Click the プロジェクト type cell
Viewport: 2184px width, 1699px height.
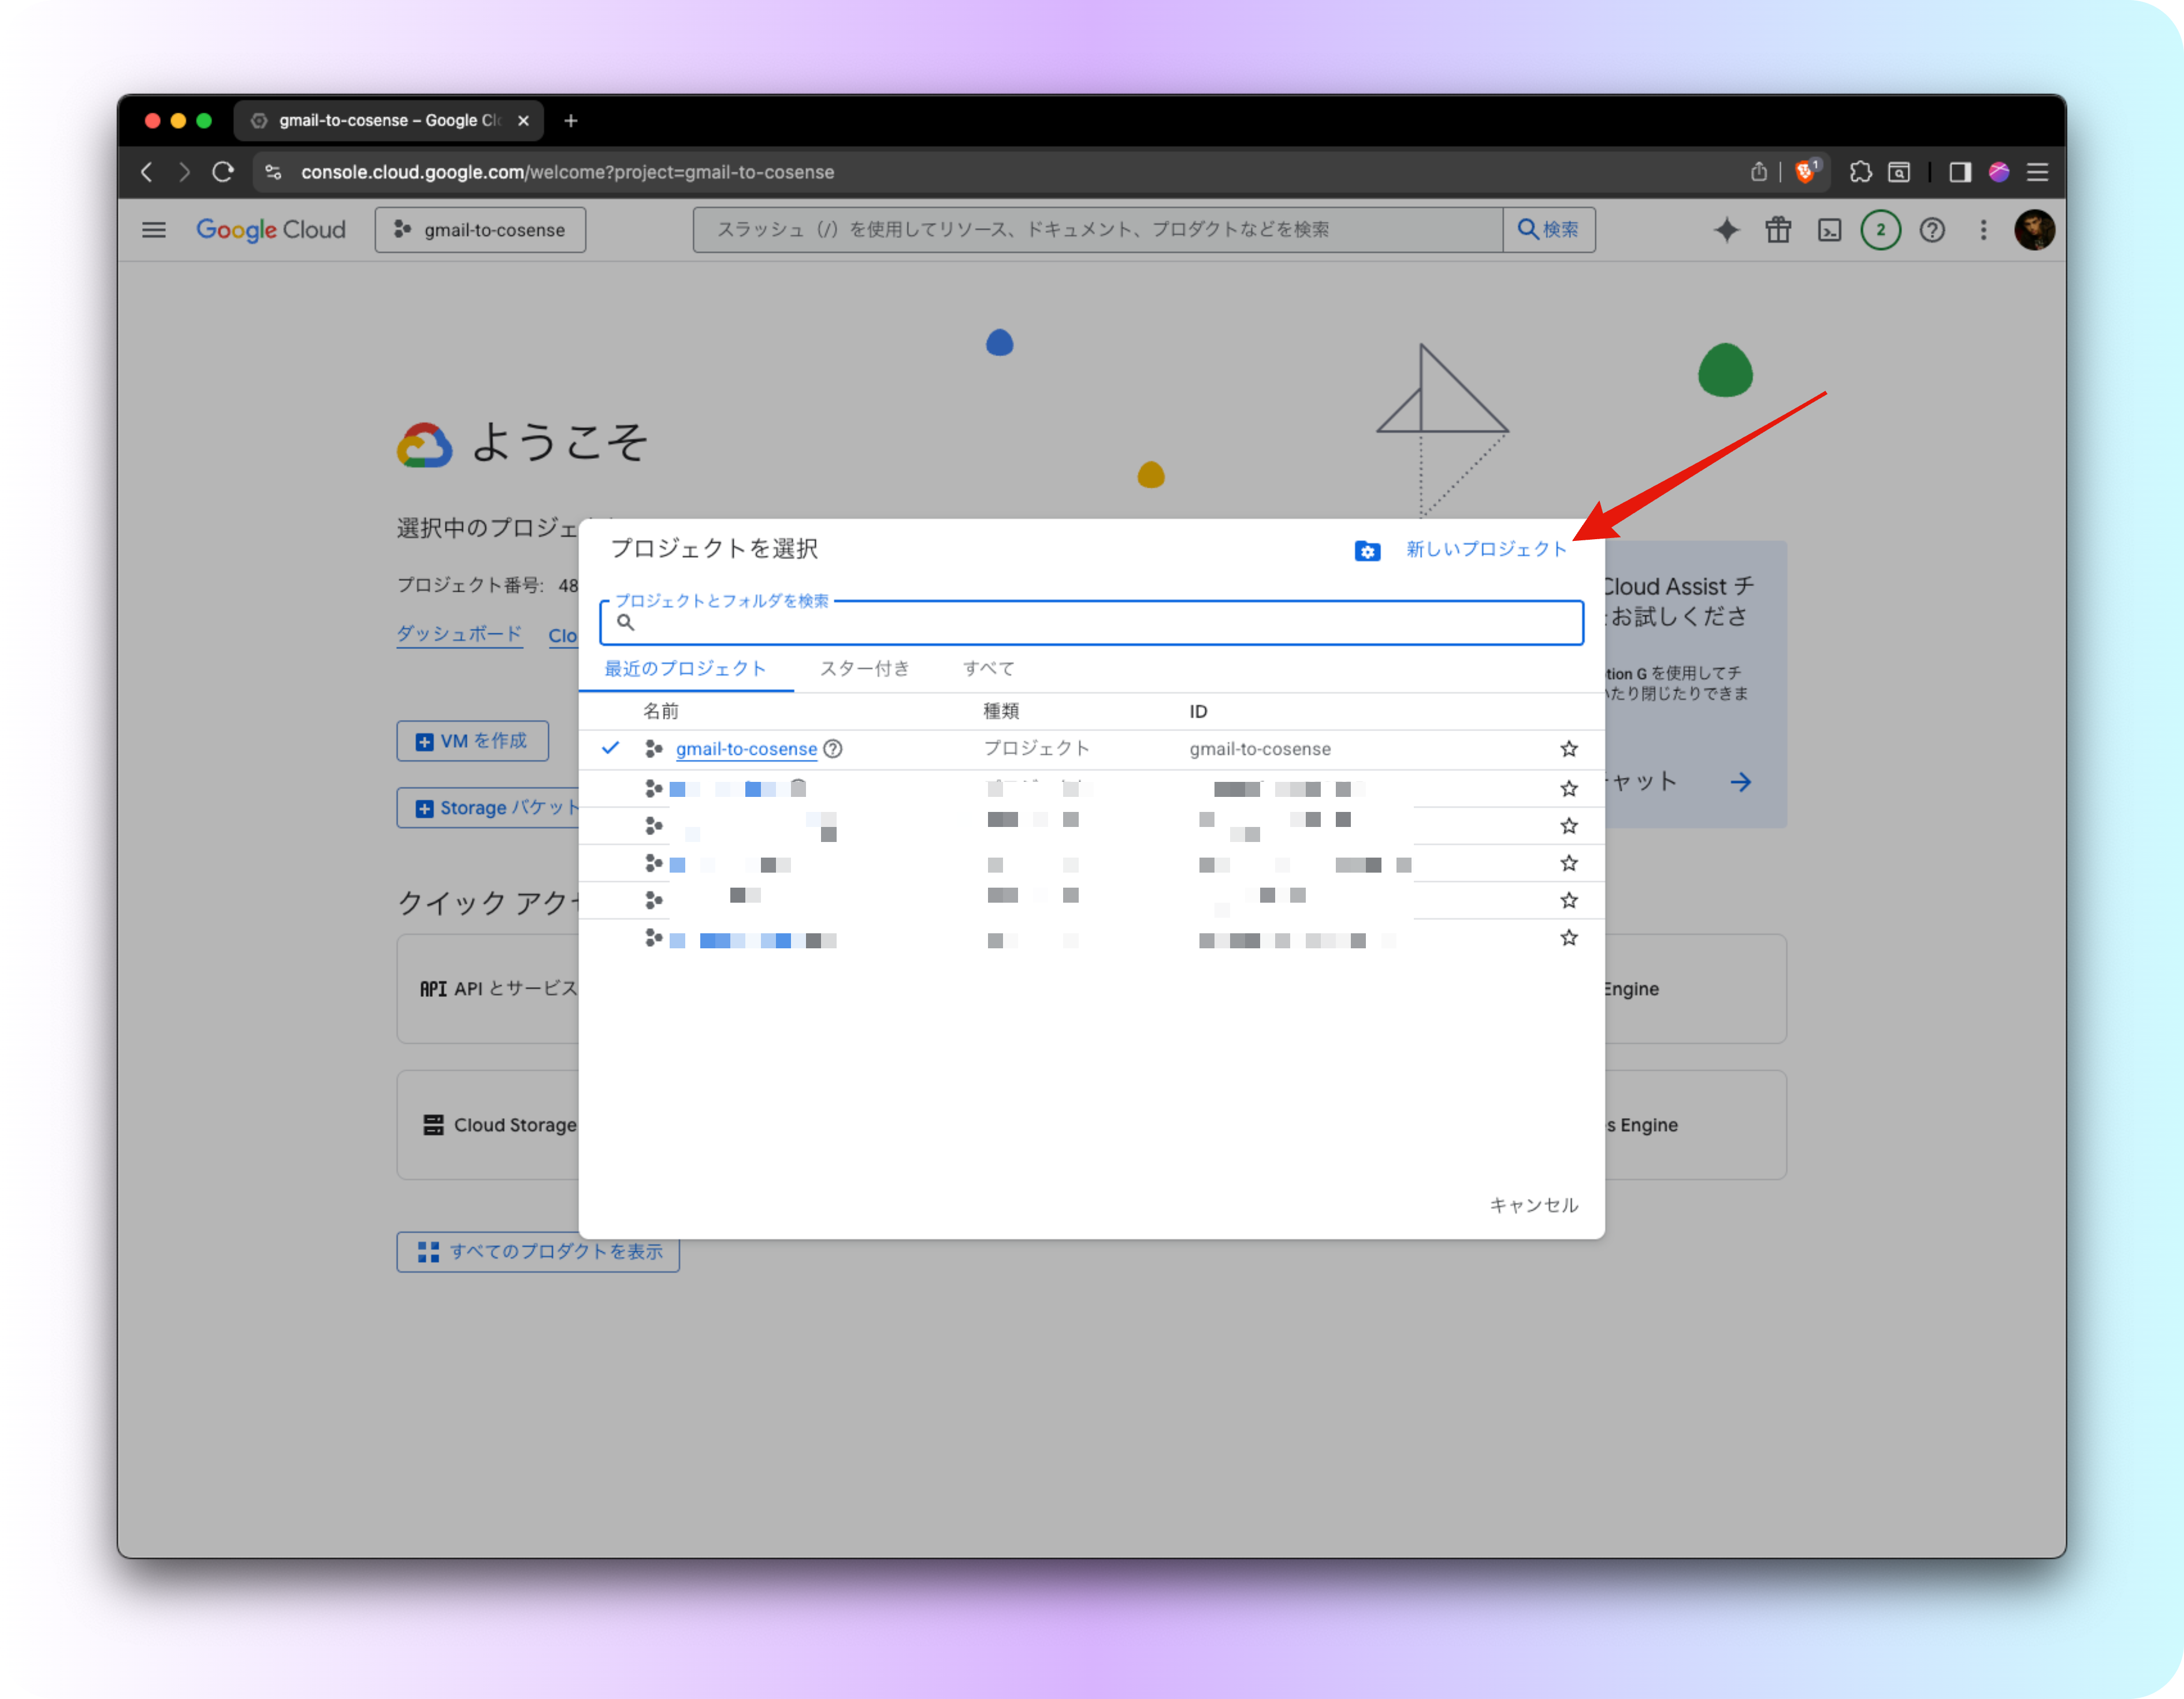pos(1036,749)
